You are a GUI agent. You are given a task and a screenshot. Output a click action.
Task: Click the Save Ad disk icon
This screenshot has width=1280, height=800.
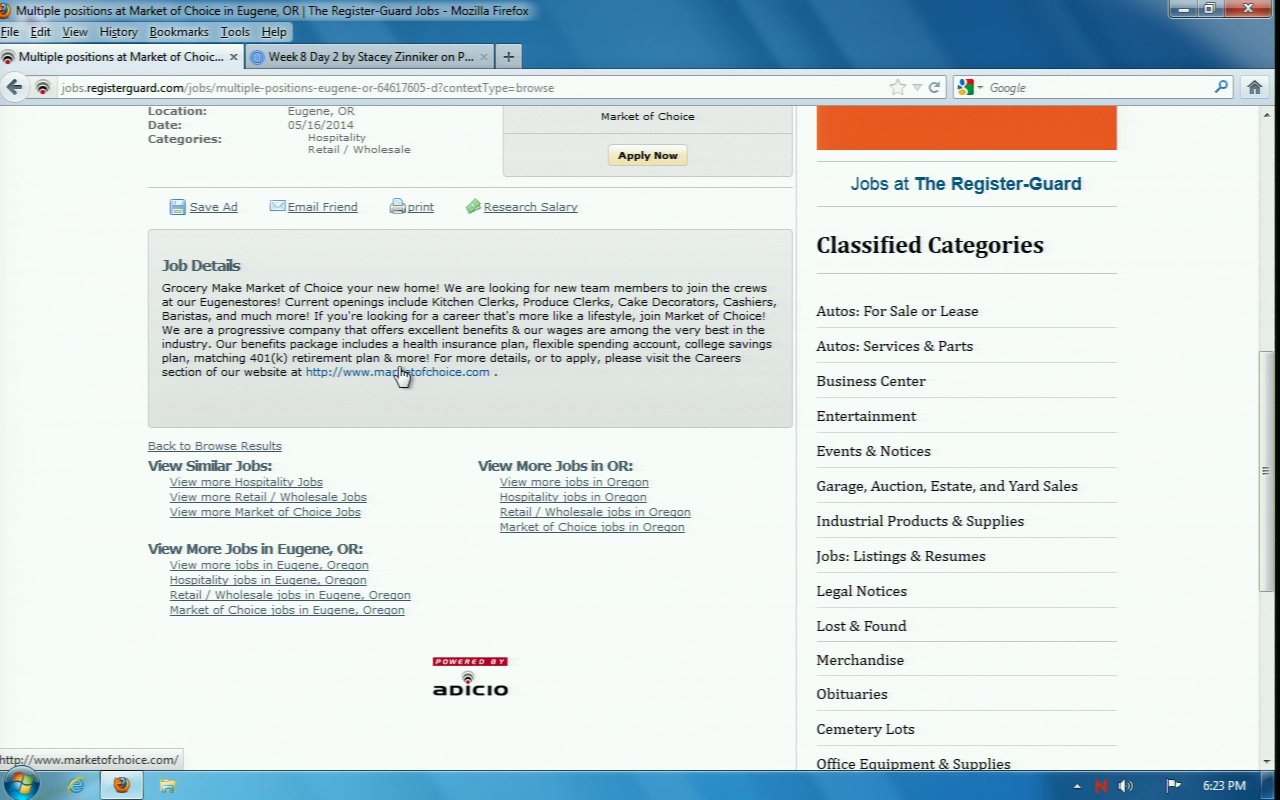[177, 207]
